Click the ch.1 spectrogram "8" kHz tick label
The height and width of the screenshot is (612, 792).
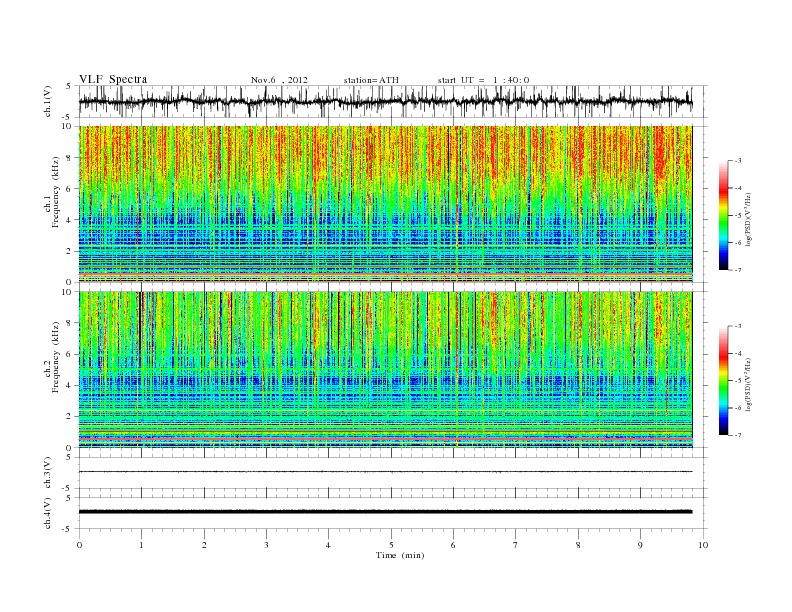point(70,158)
